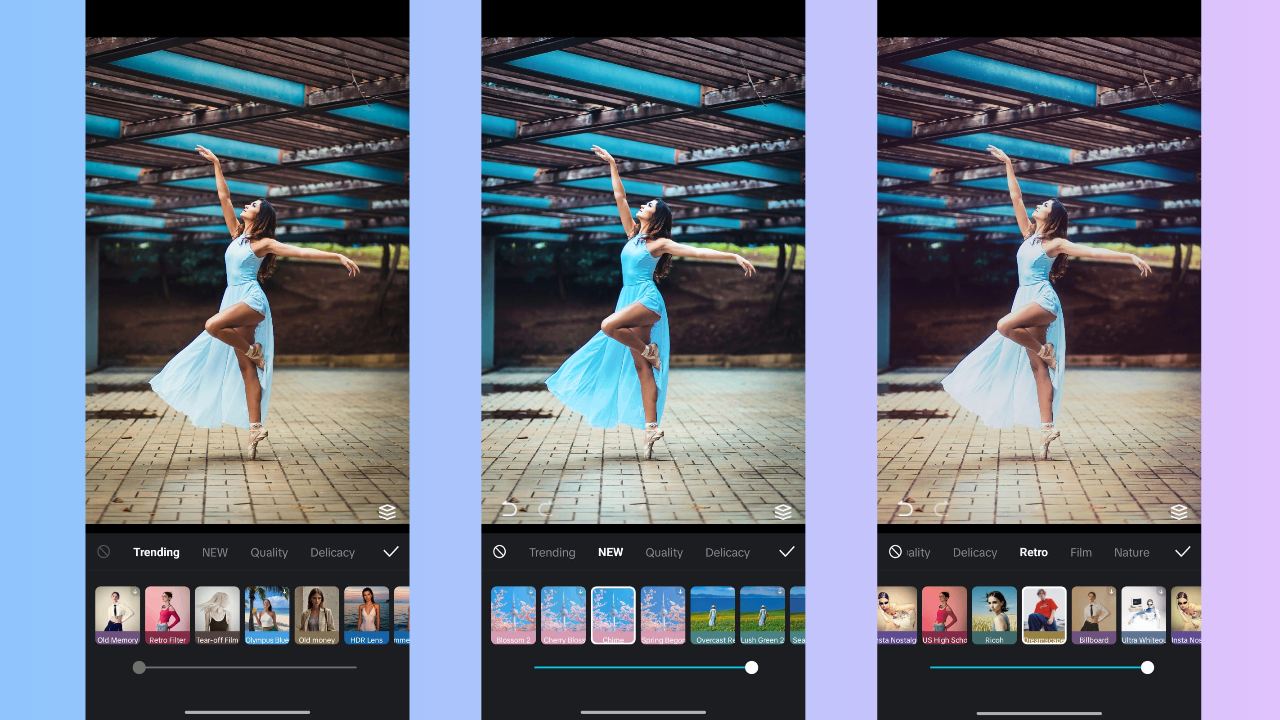Image resolution: width=1280 pixels, height=720 pixels.
Task: Tap the download arrow on Cherry Blossom
Action: (x=580, y=593)
